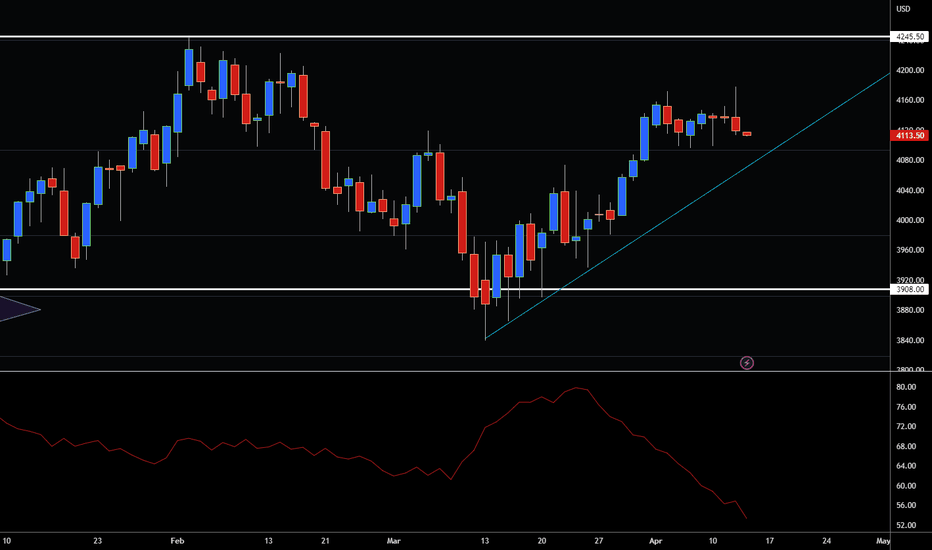Image resolution: width=932 pixels, height=550 pixels.
Task: Click the 64.00 indicator scale label
Action: pyautogui.click(x=906, y=466)
